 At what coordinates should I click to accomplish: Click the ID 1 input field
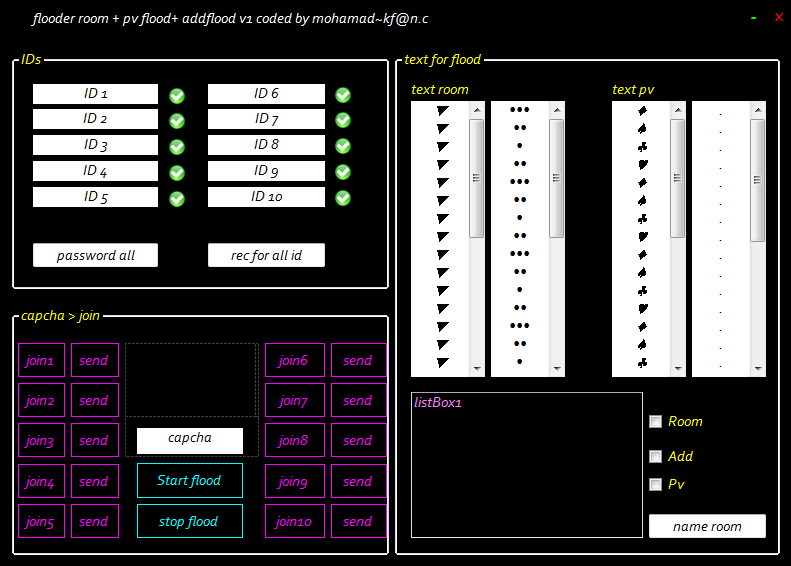coord(95,94)
